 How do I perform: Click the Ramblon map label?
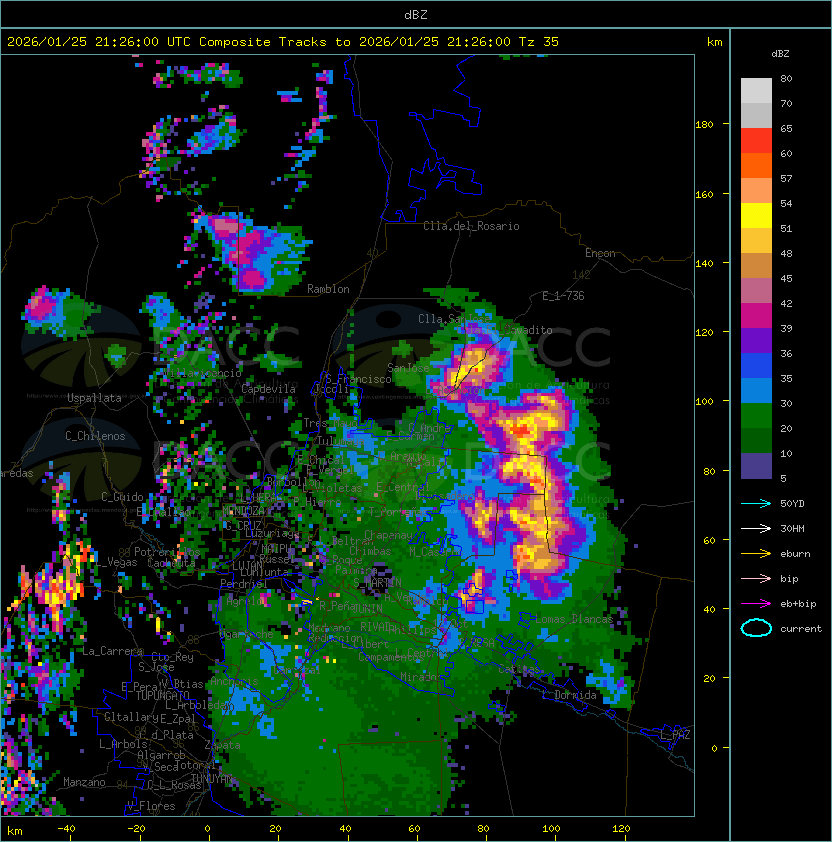[x=328, y=289]
